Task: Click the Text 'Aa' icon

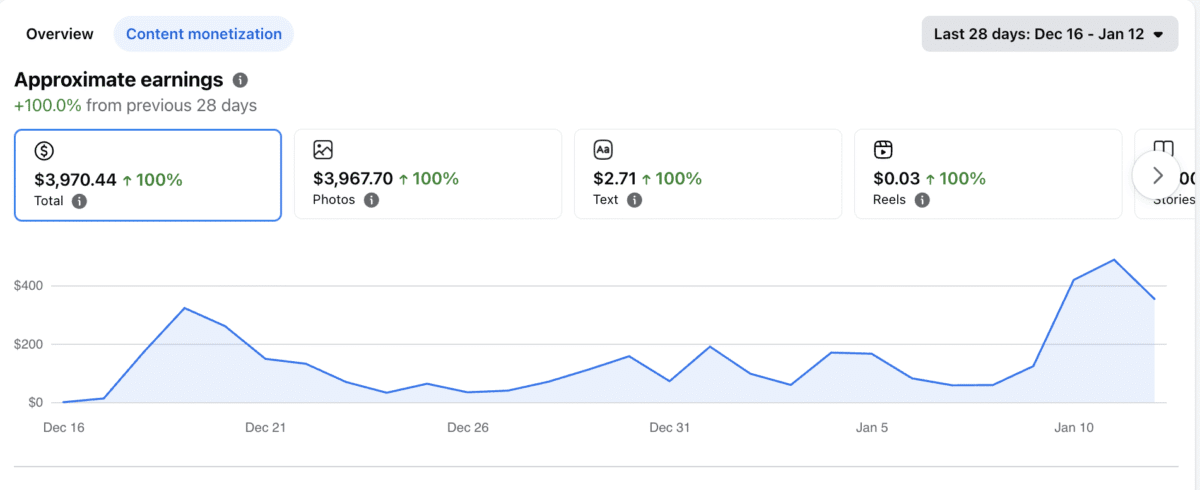Action: [603, 151]
